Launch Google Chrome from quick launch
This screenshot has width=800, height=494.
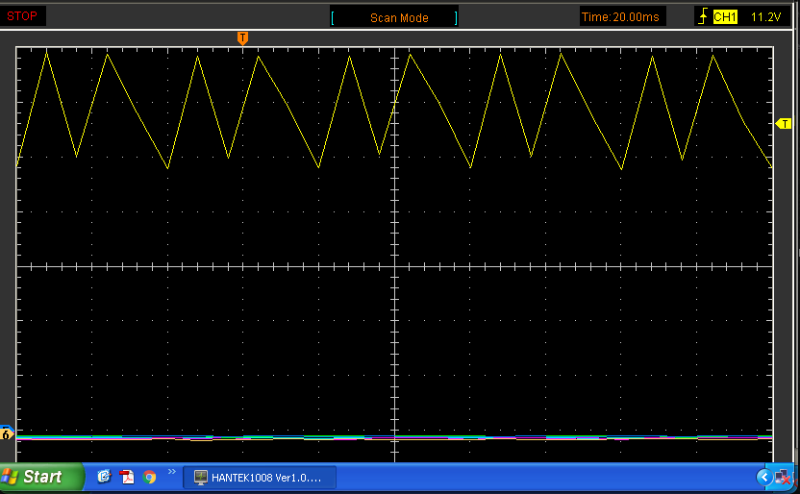[x=150, y=477]
